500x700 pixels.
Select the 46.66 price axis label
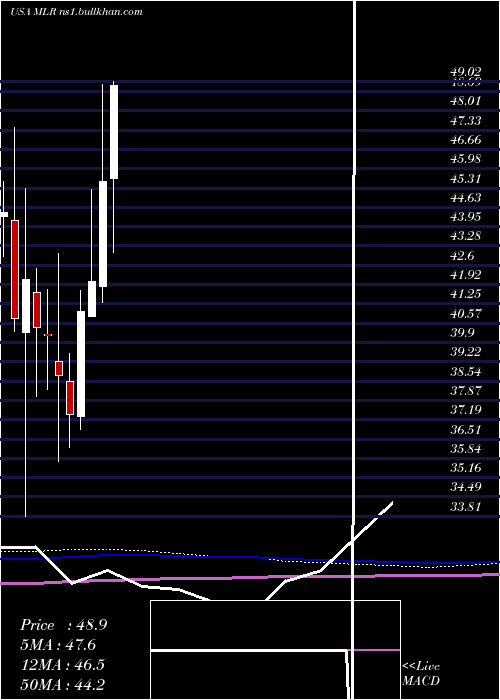[x=465, y=140]
